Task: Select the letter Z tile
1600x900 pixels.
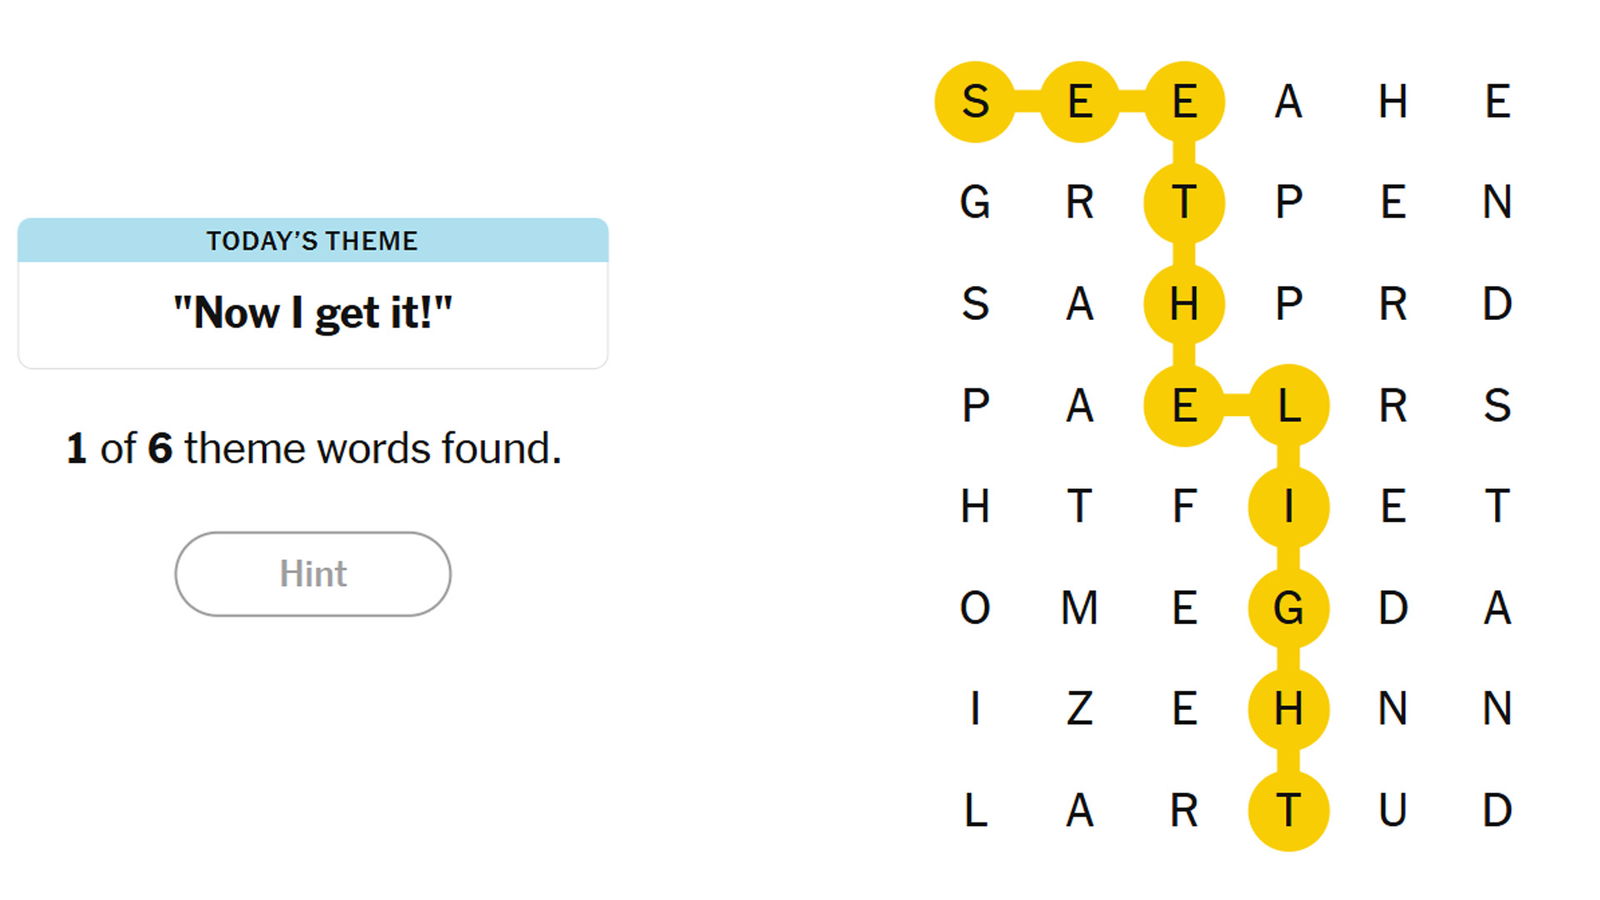Action: click(1079, 709)
